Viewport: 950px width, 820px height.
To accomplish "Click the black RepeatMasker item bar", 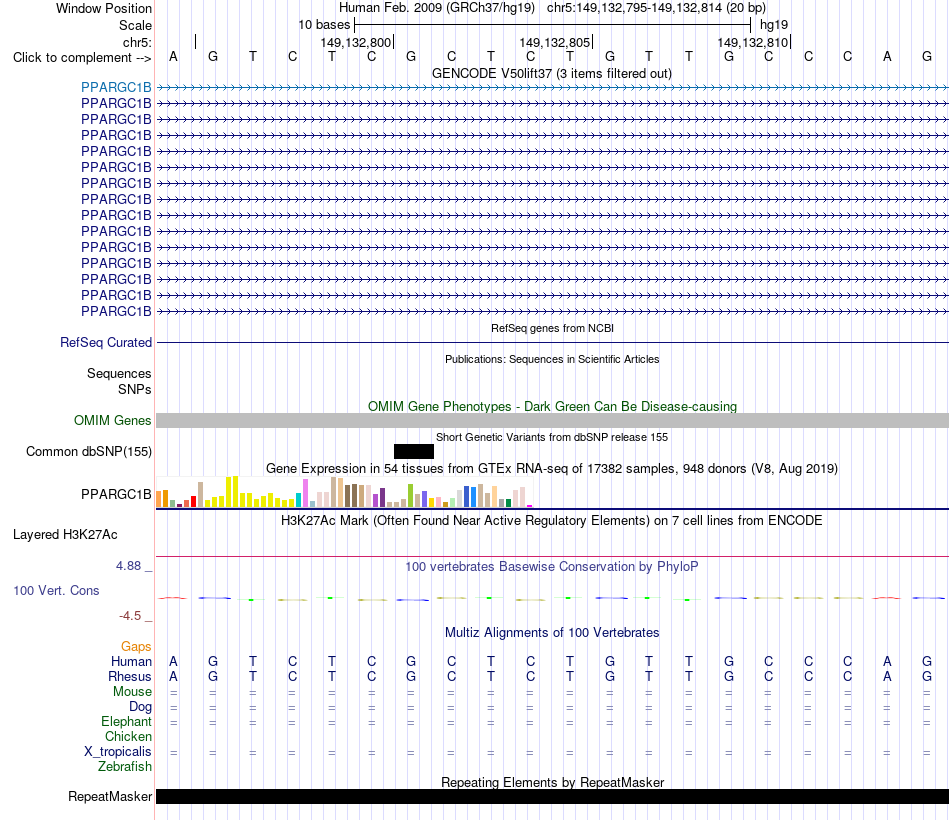I will [552, 796].
